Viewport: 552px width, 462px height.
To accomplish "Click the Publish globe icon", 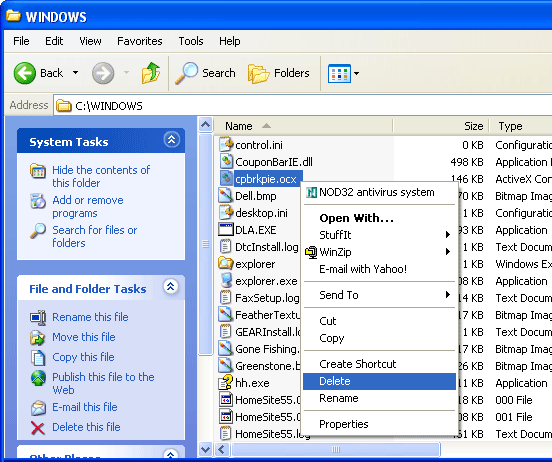I will point(38,378).
